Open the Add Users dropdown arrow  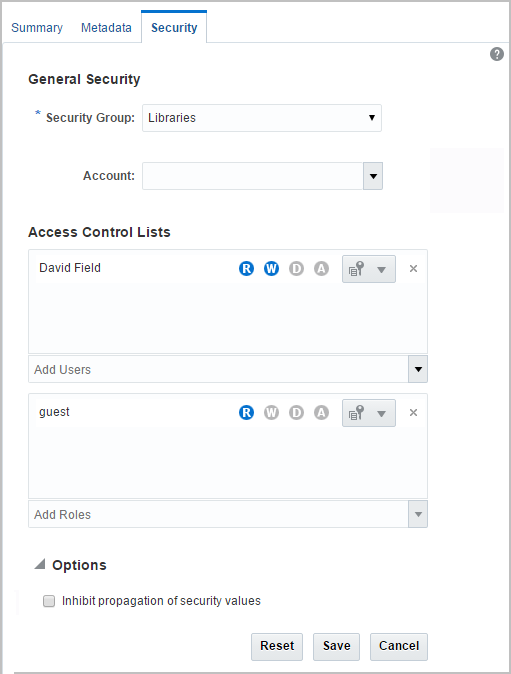coord(418,369)
